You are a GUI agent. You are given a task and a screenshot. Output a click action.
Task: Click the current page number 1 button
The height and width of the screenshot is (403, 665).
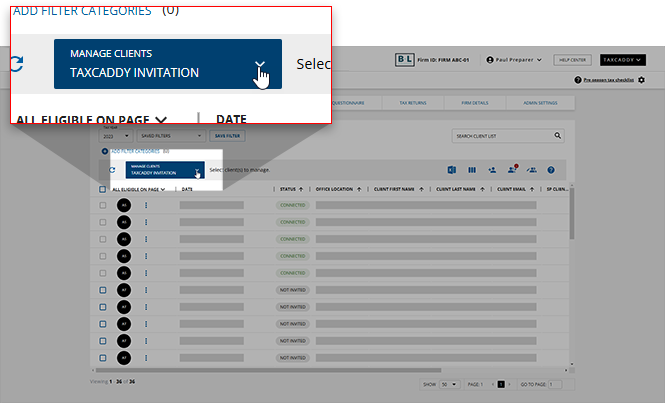tap(501, 384)
